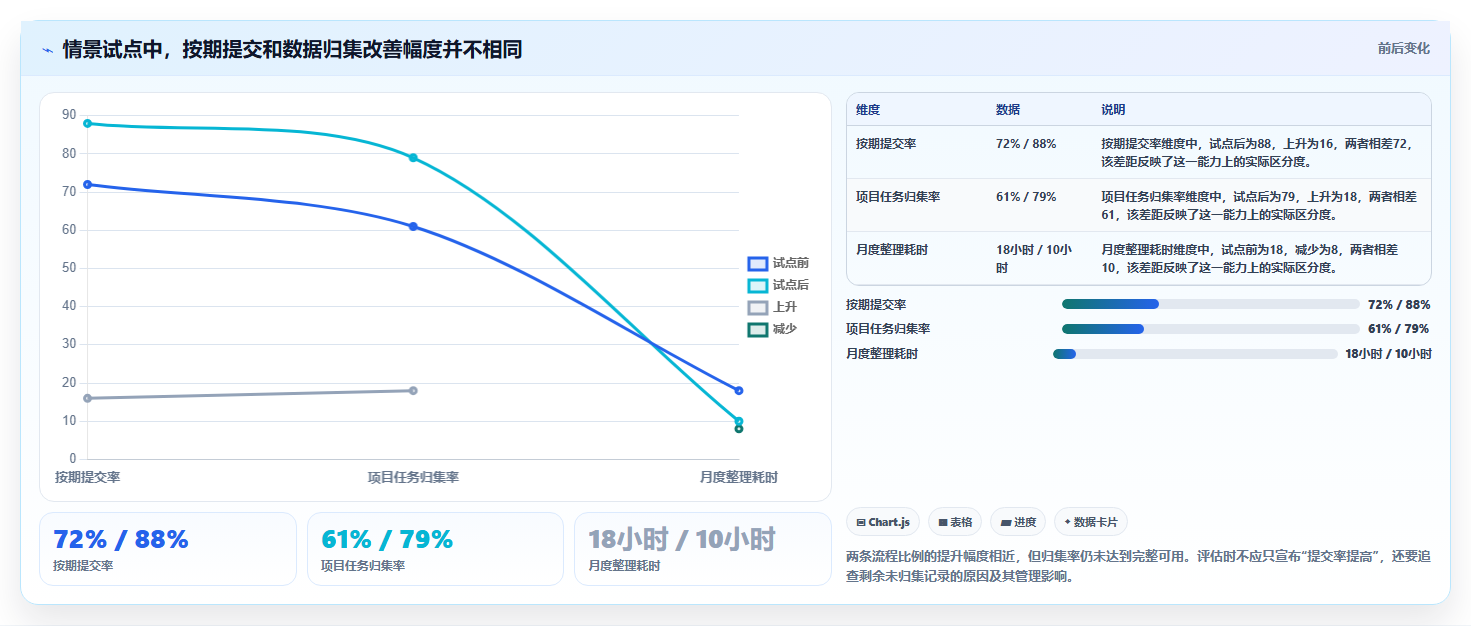This screenshot has width=1471, height=626.
Task: Toggle the 减少 legend series
Action: tap(772, 329)
